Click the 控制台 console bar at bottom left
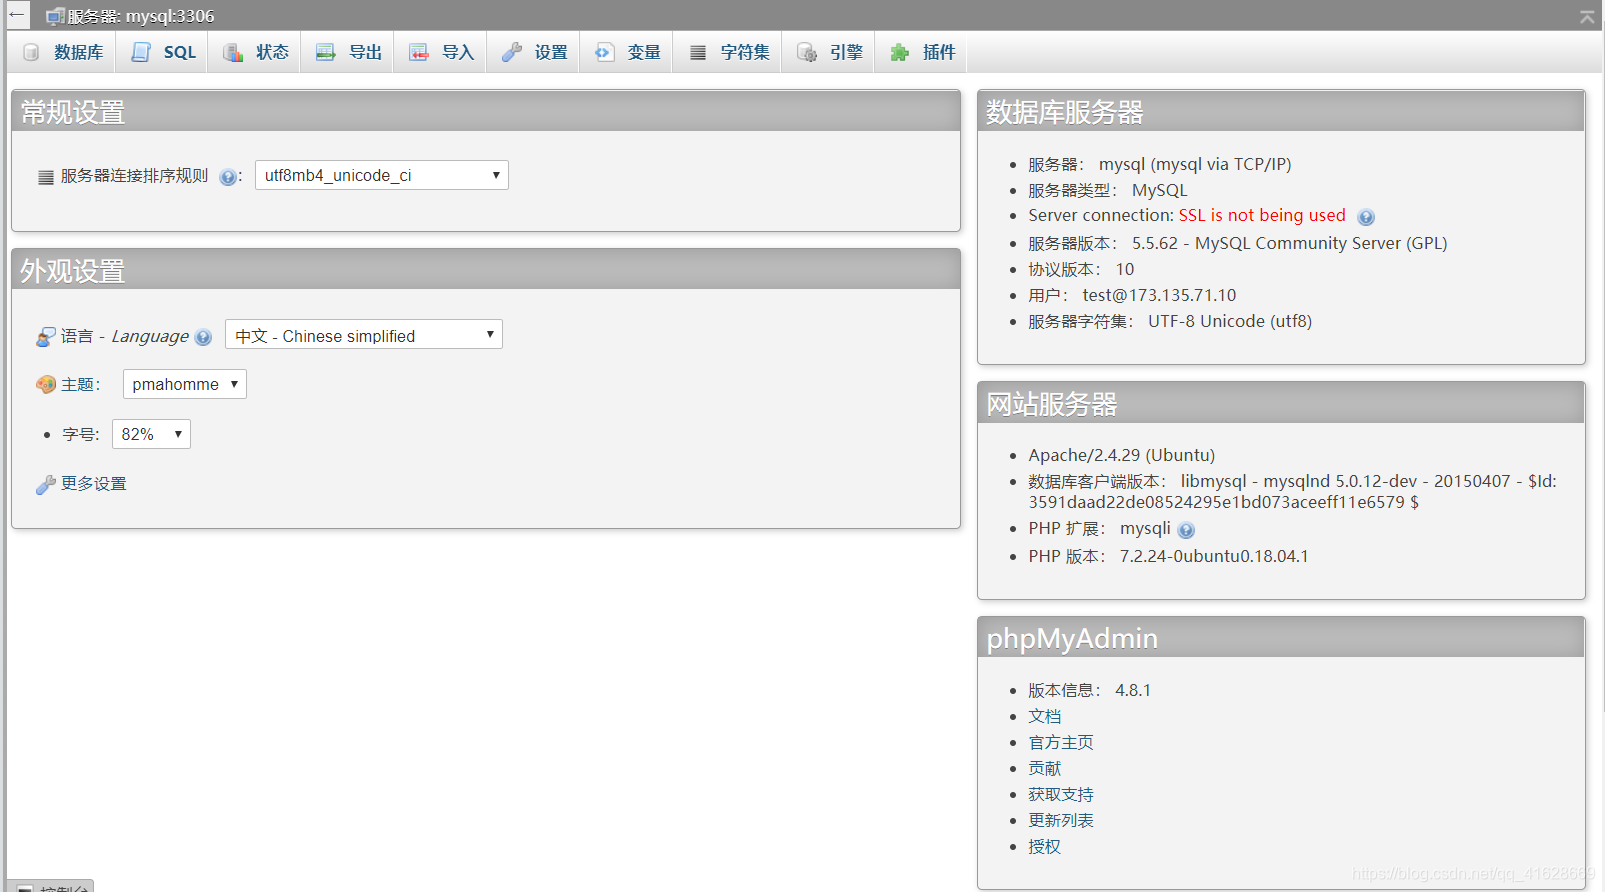This screenshot has width=1605, height=892. click(52, 886)
